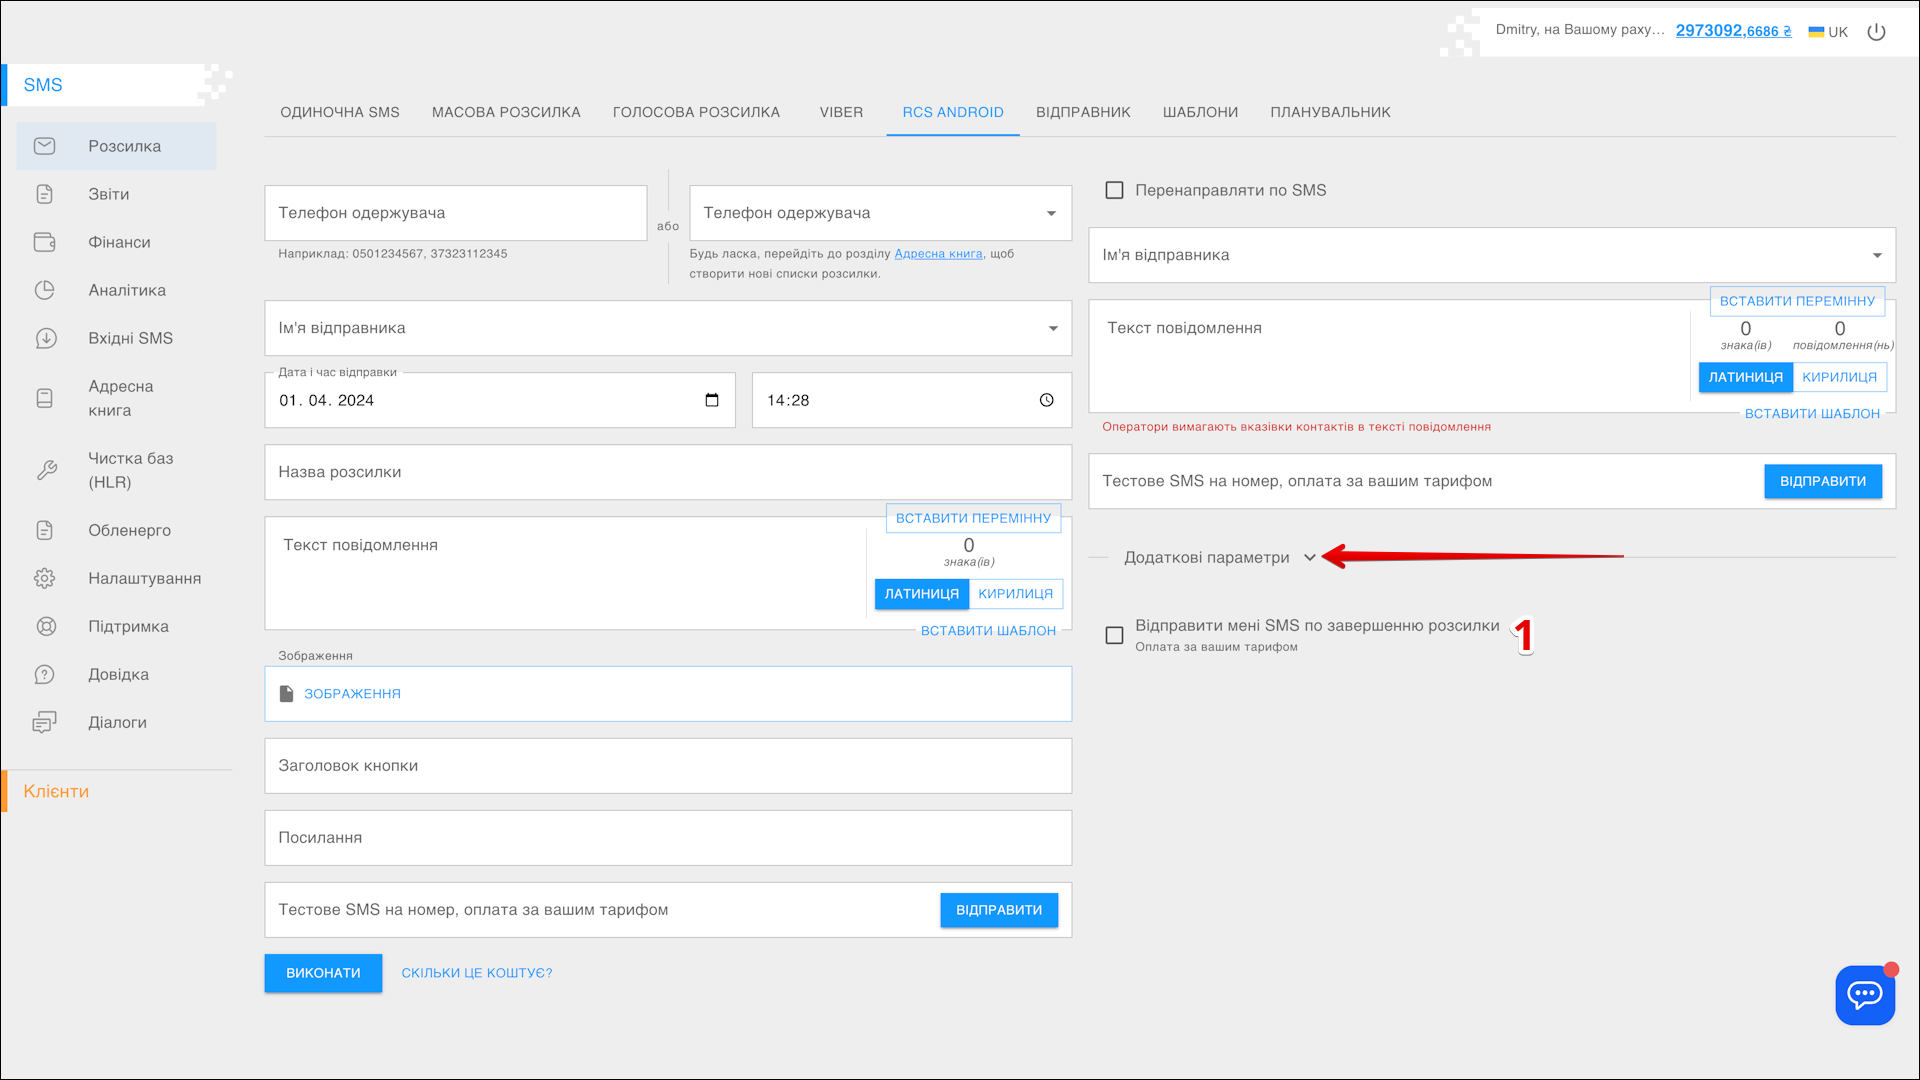Click the Налаштування gear icon
1920x1080 pixels.
(45, 578)
